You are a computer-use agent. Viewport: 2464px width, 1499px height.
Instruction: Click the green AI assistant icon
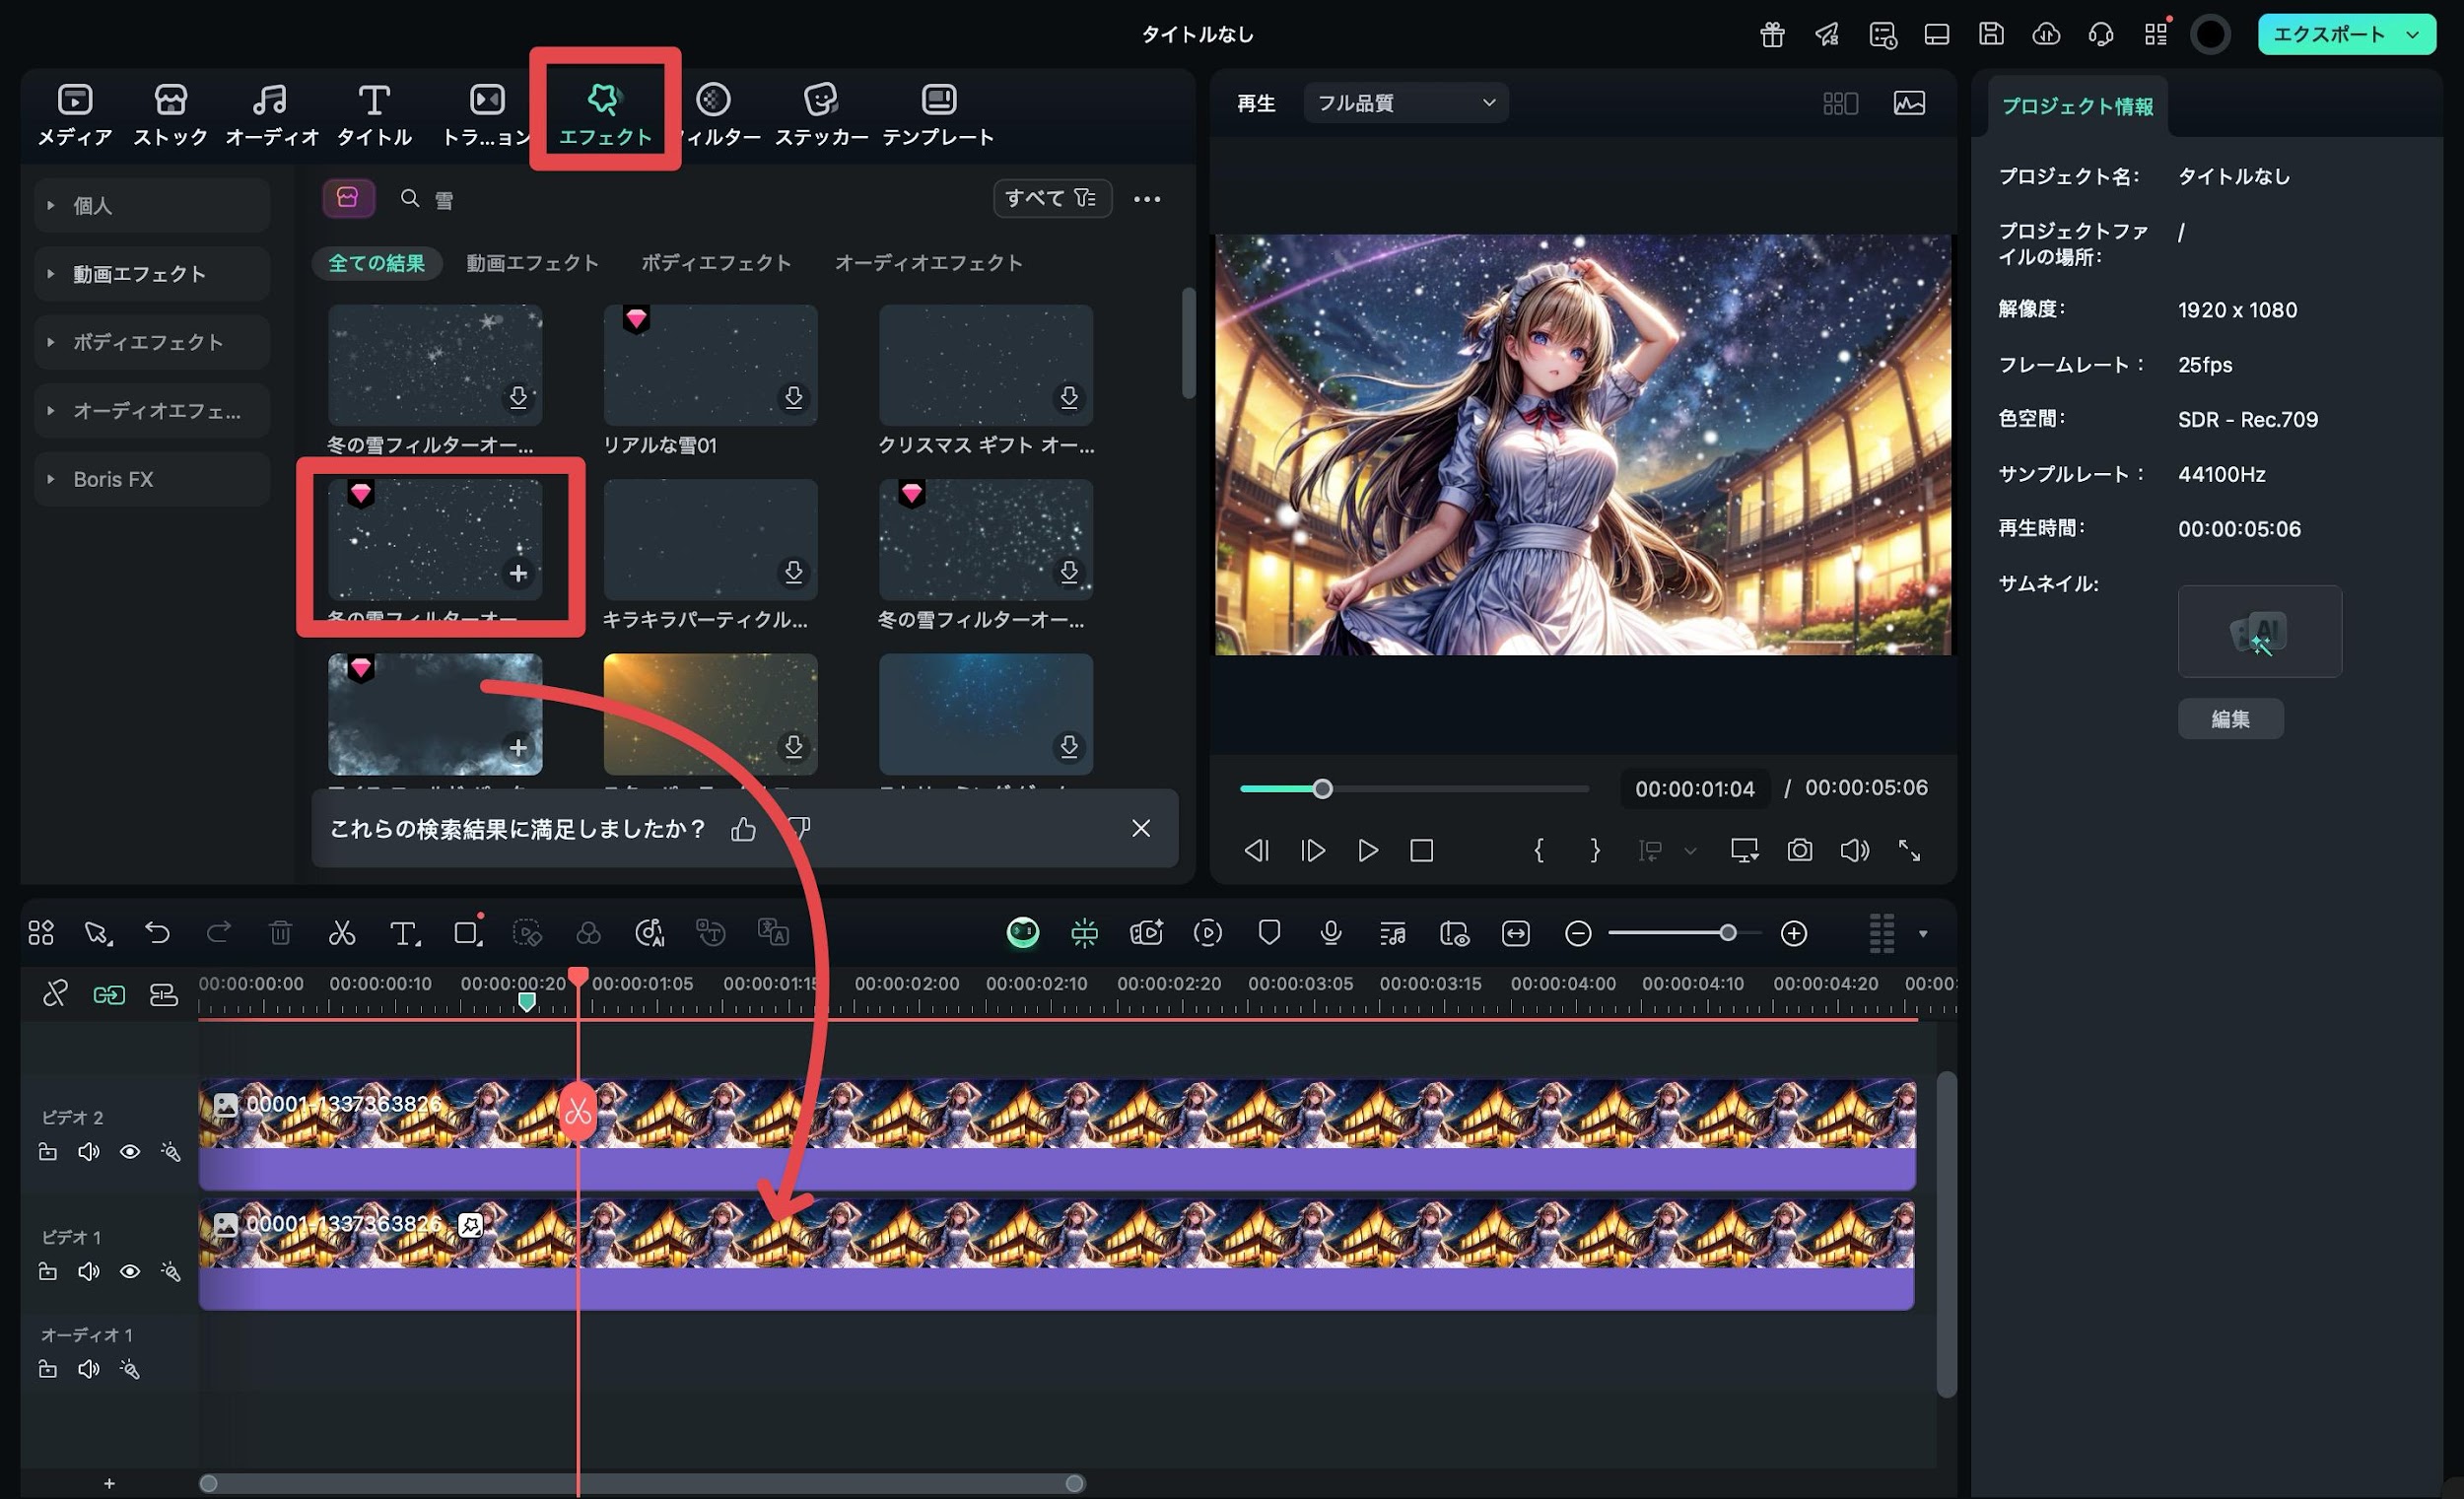tap(1022, 933)
